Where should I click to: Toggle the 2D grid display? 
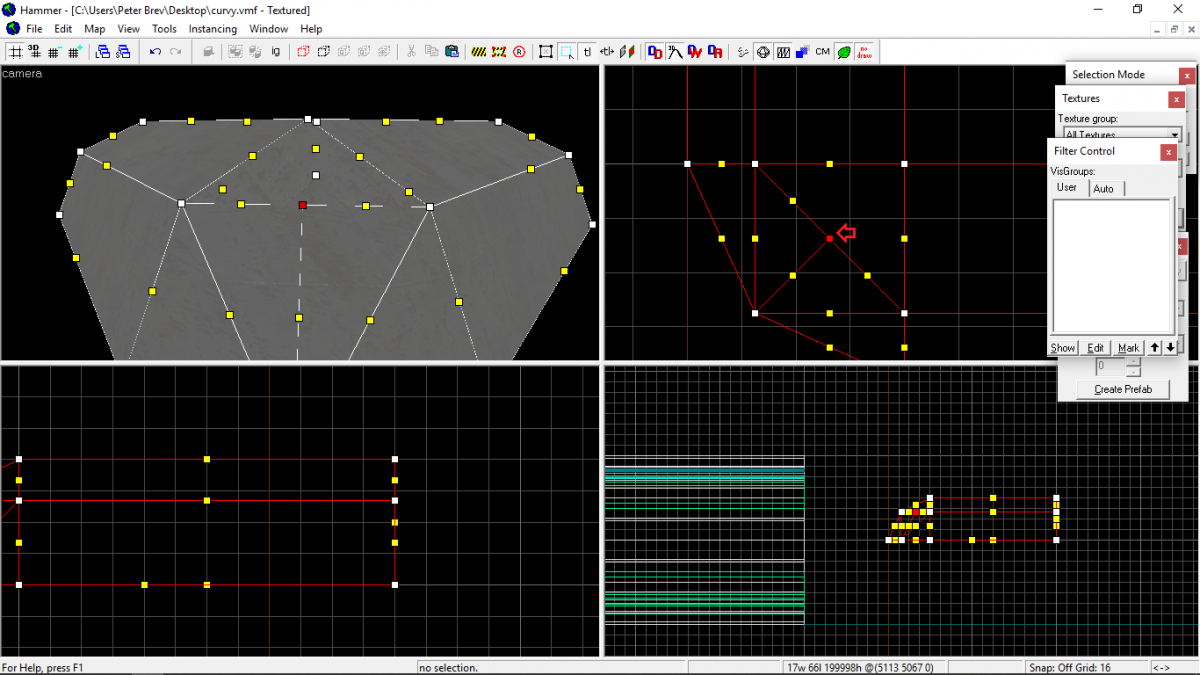point(15,51)
